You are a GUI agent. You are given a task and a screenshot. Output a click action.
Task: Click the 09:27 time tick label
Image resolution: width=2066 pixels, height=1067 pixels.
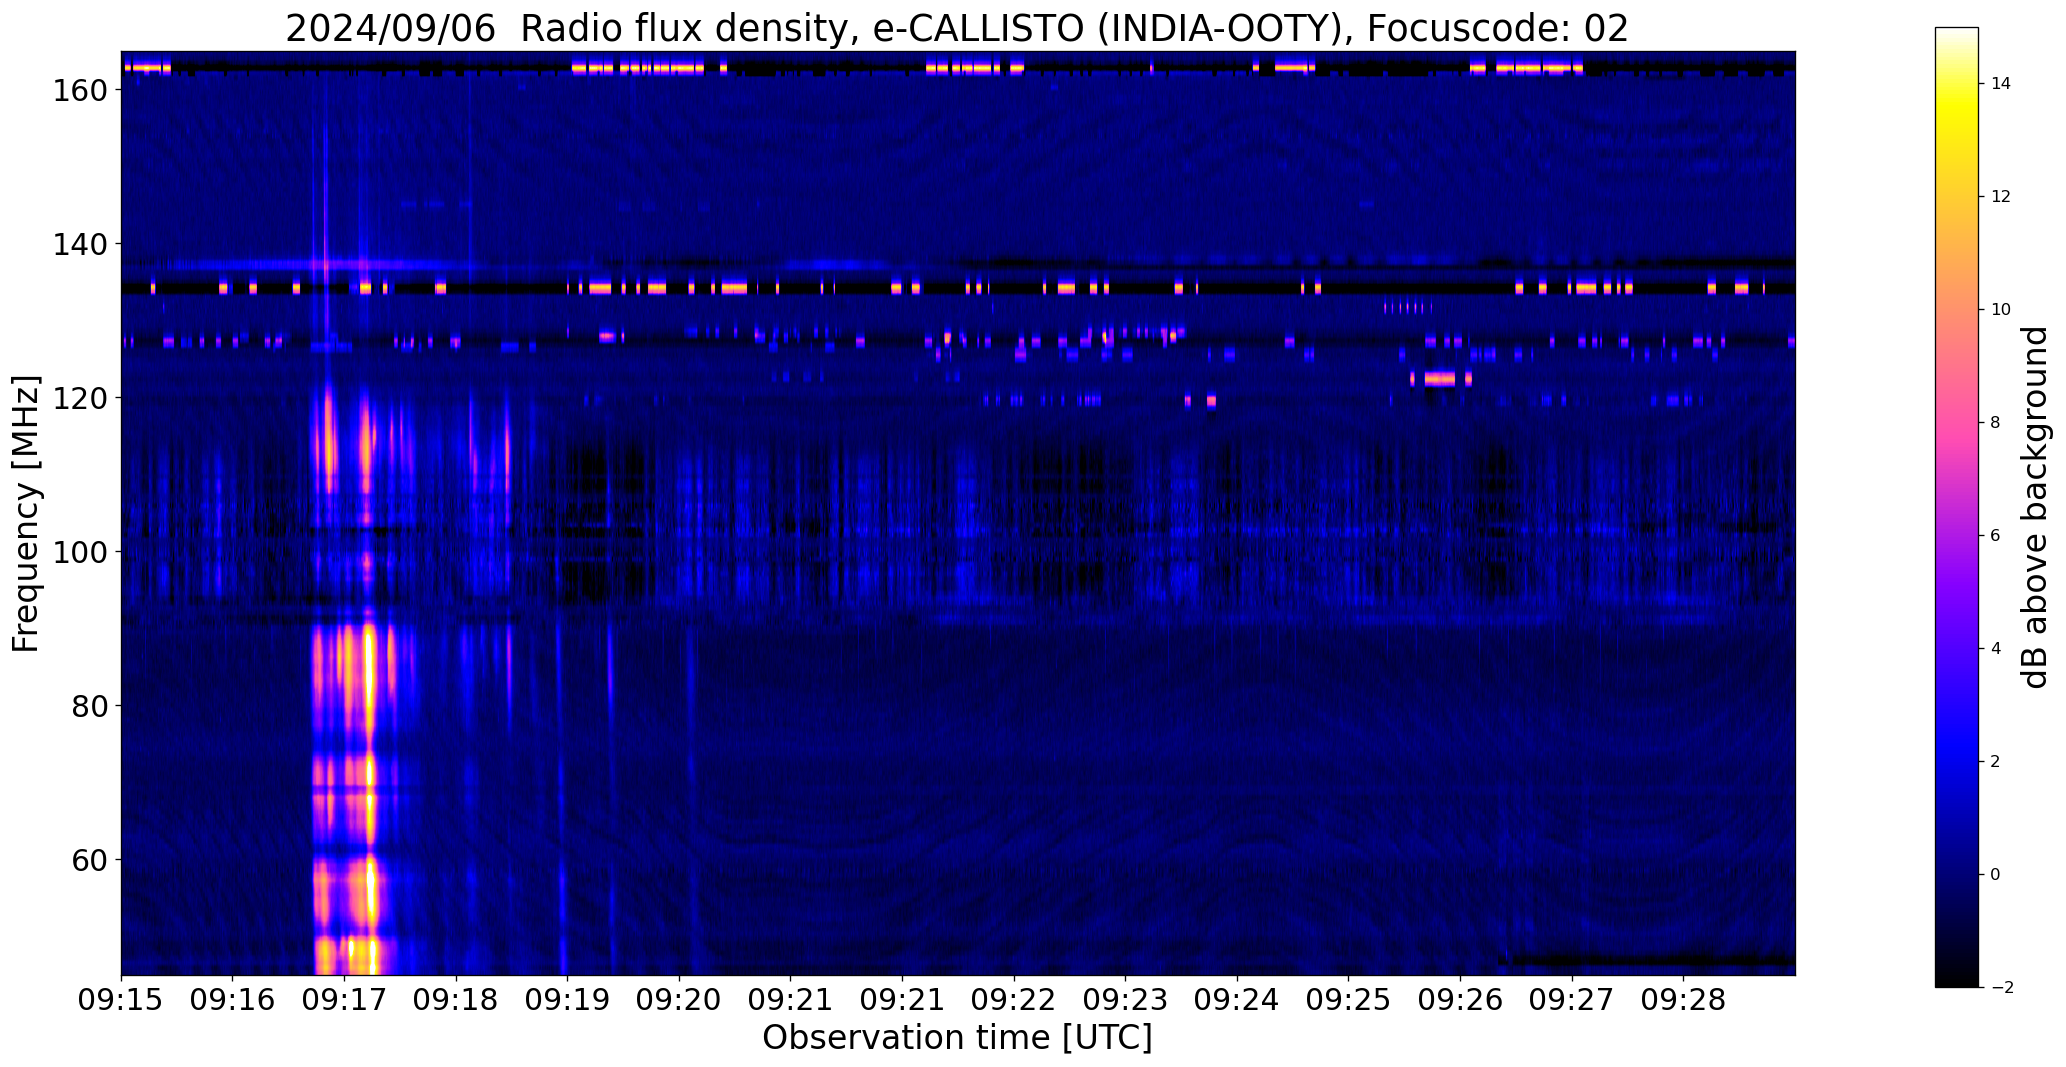tap(1572, 1001)
